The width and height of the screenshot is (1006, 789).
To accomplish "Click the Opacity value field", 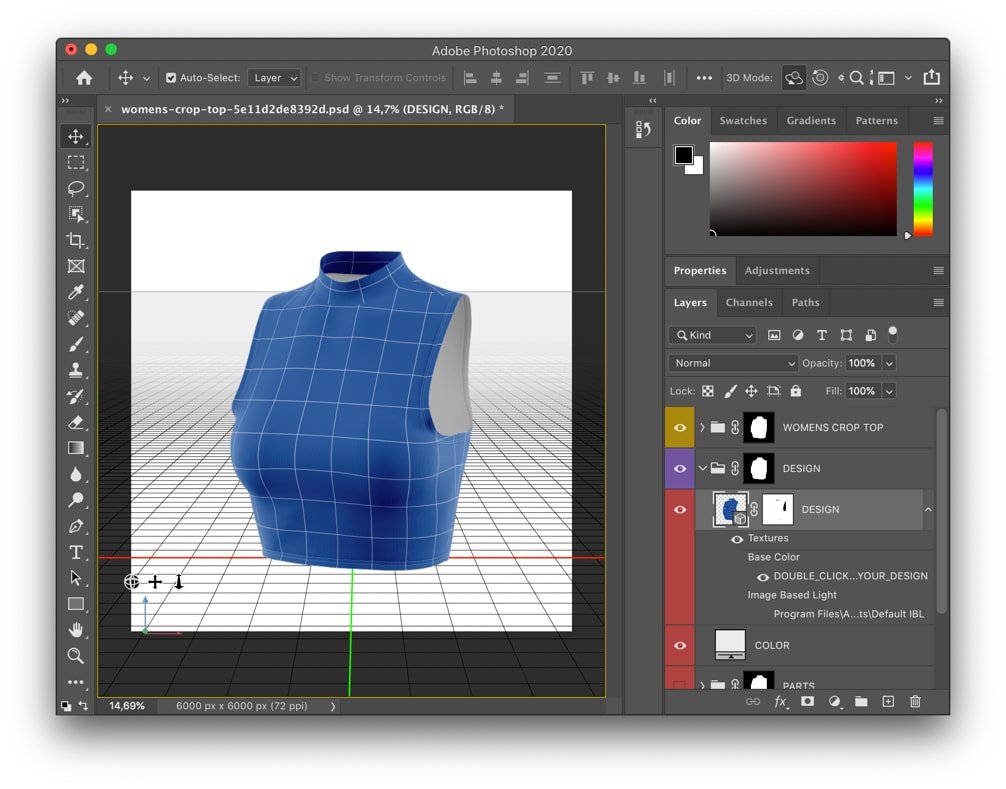I will click(x=861, y=363).
